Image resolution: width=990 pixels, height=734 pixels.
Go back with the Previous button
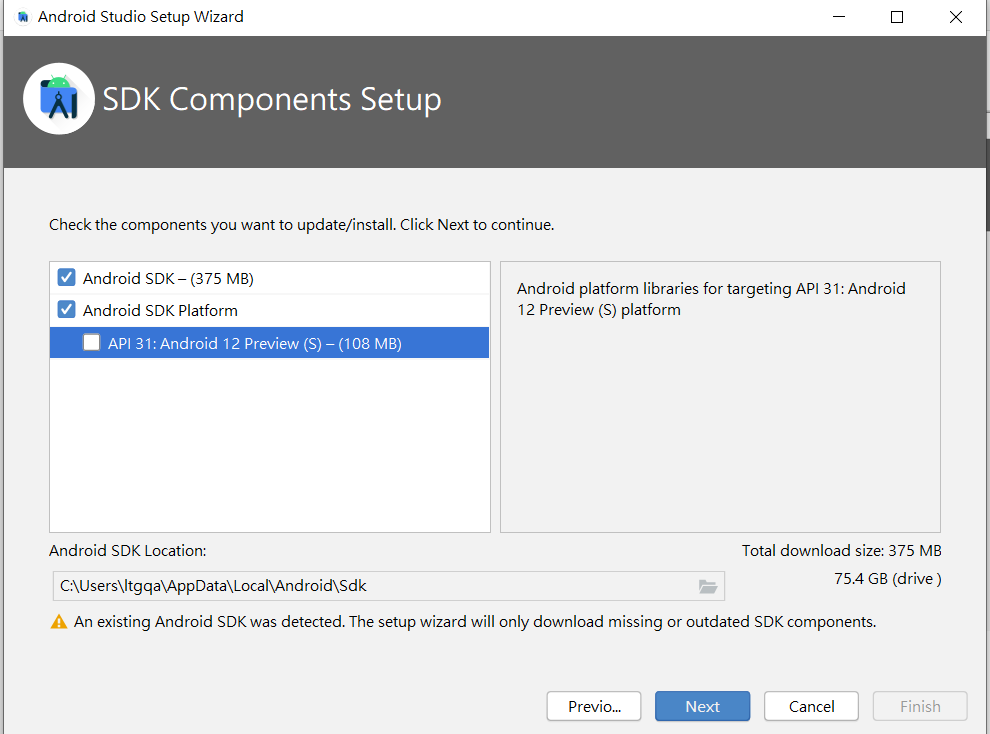(x=594, y=706)
